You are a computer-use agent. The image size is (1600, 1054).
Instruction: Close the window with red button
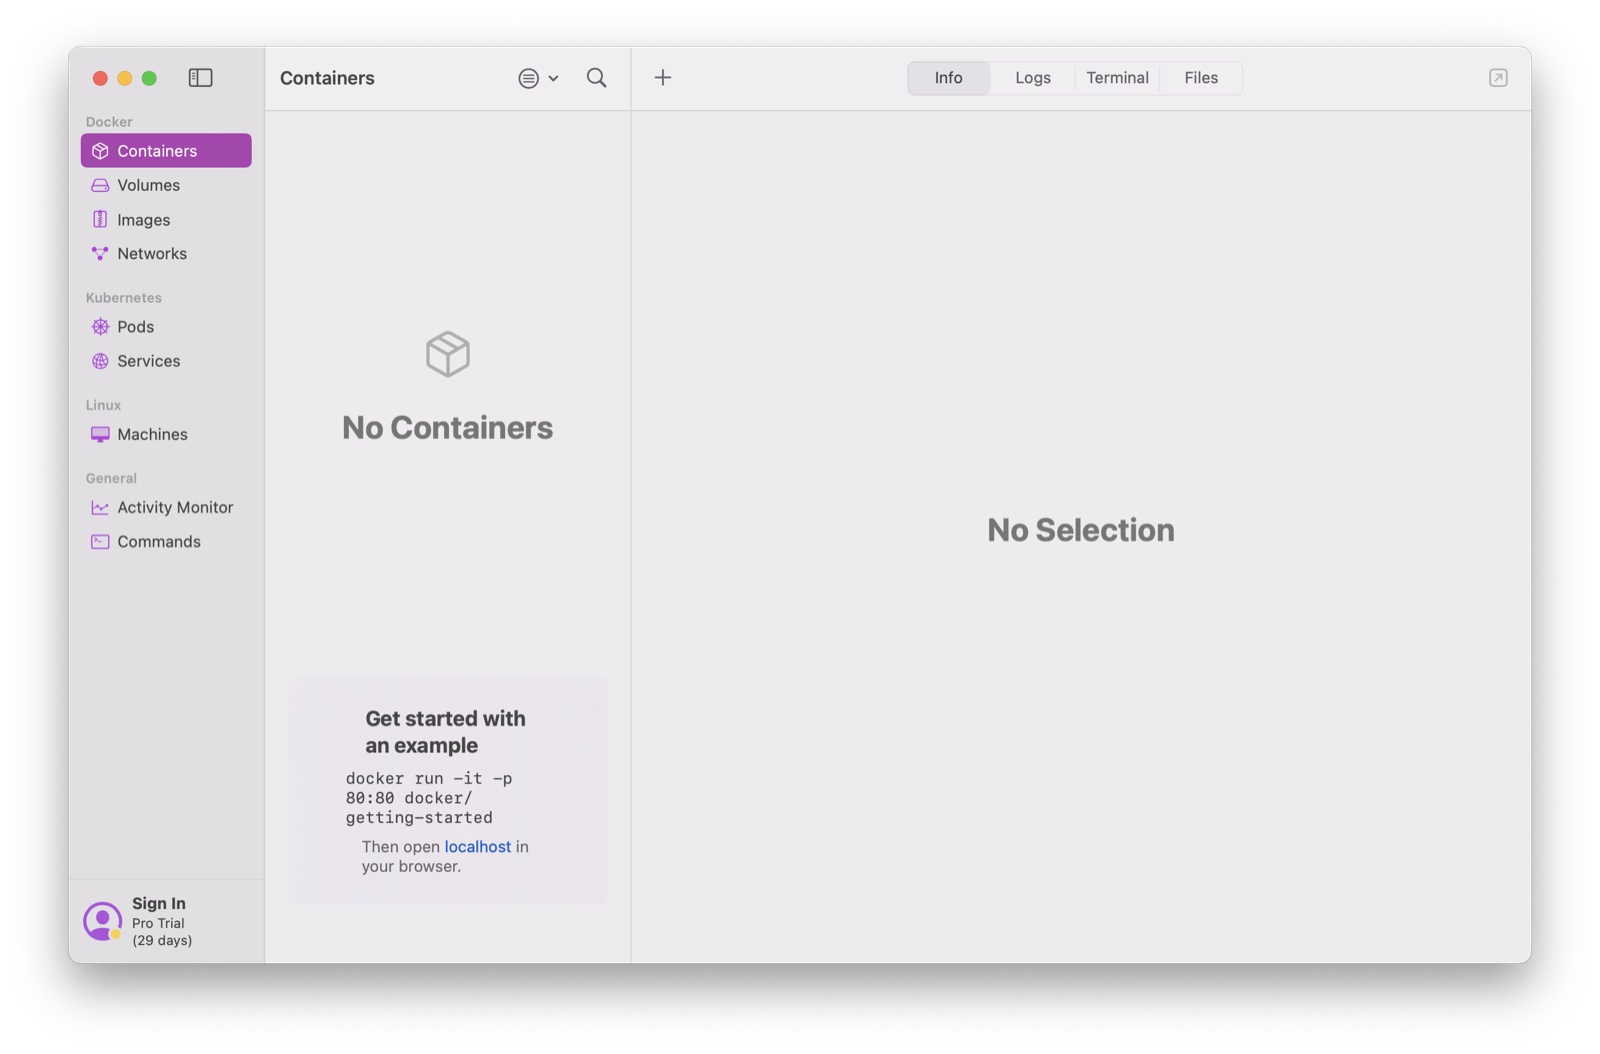coord(100,78)
